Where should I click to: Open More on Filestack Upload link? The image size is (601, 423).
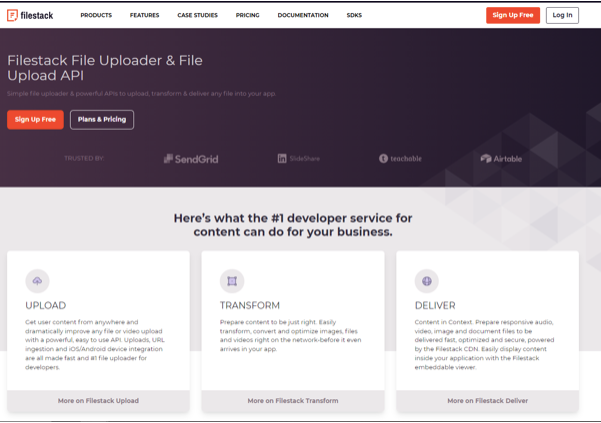[98, 401]
